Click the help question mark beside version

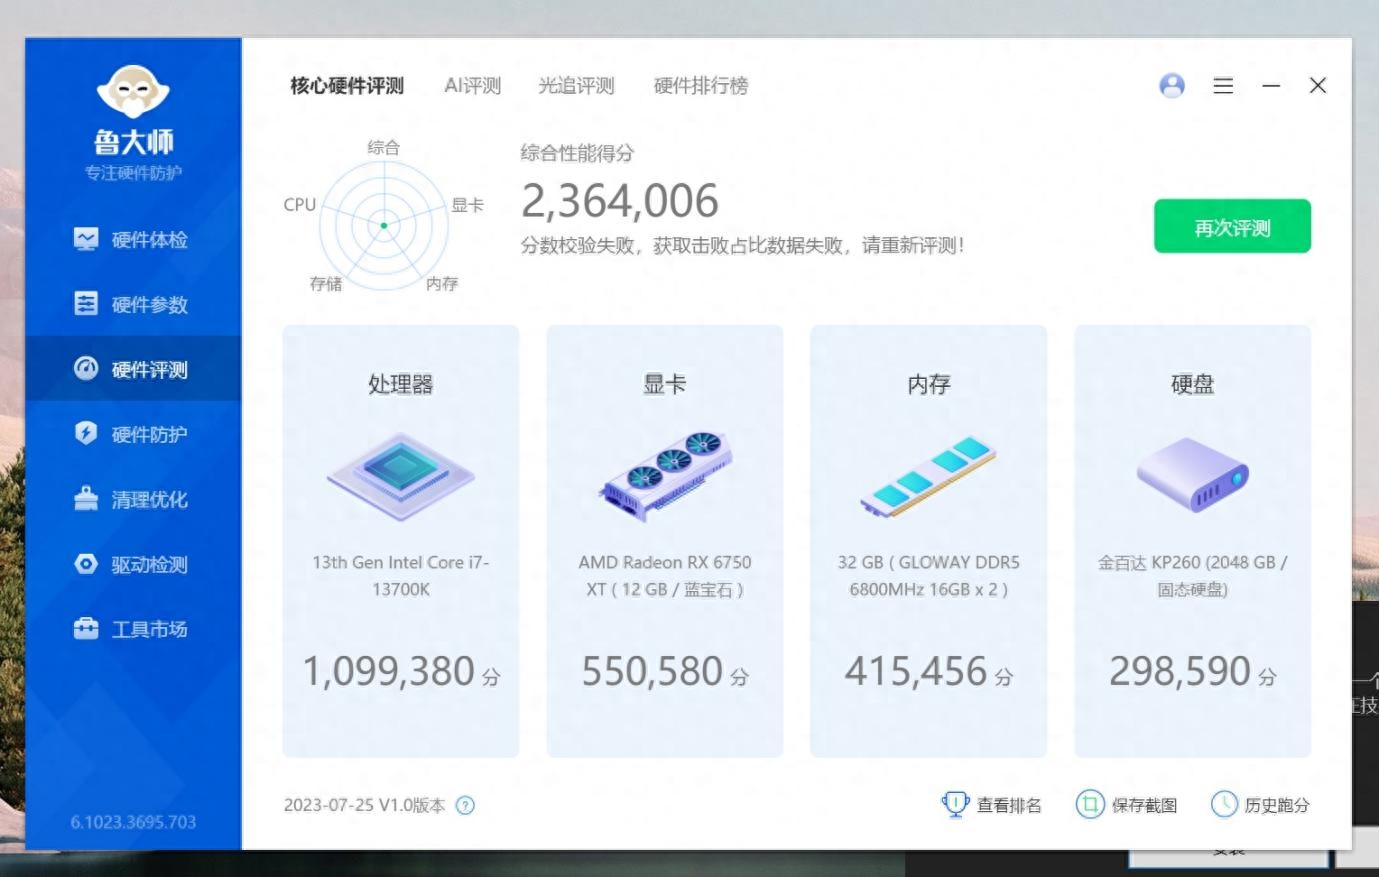[465, 805]
